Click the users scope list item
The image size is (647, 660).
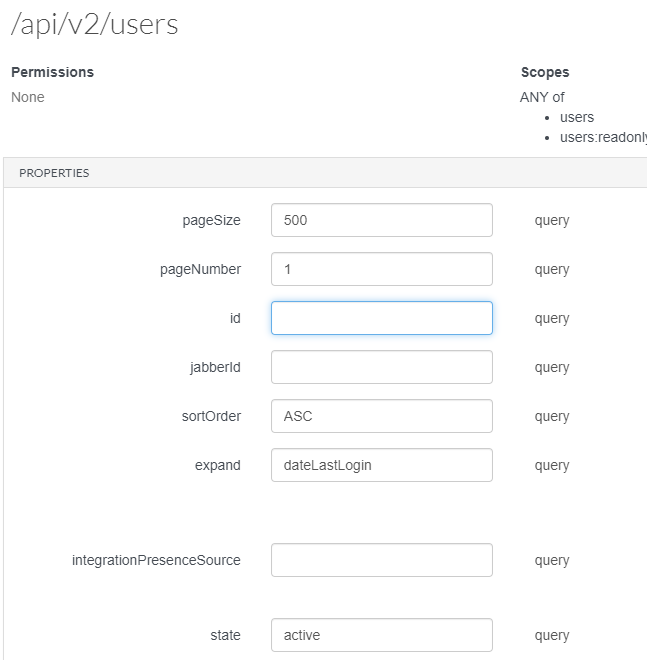tap(577, 117)
